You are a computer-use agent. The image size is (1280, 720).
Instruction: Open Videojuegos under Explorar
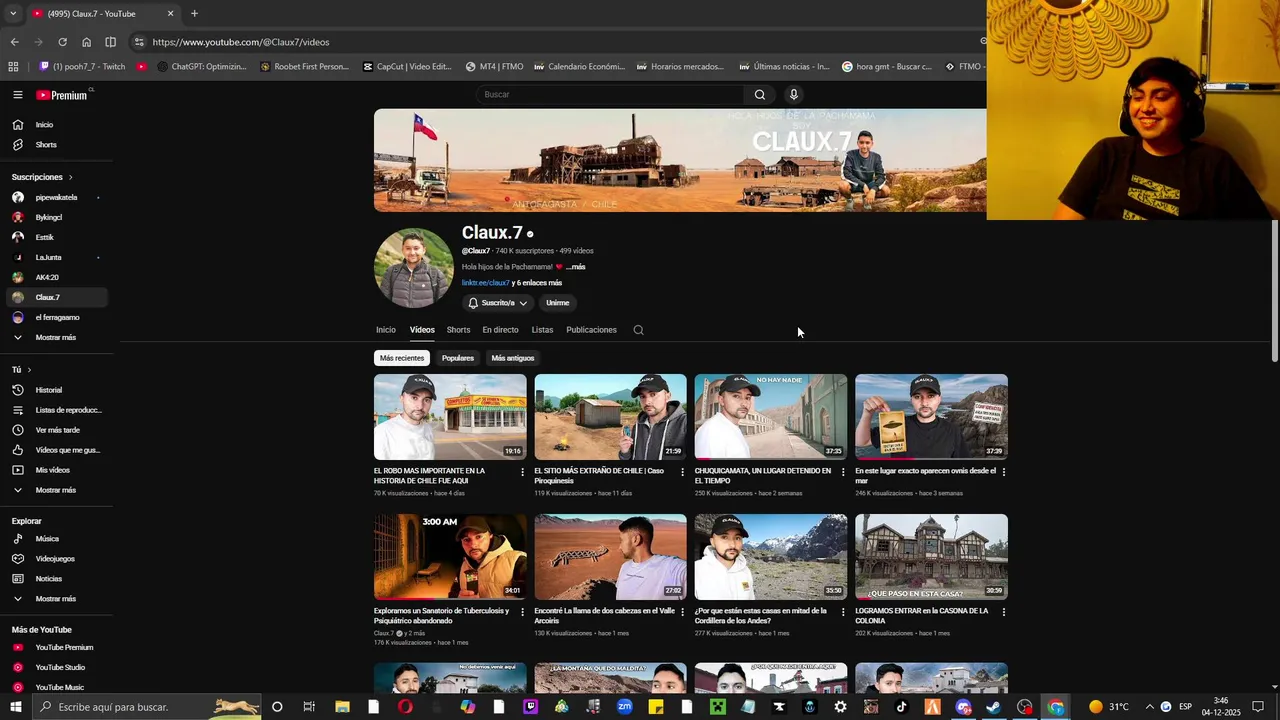coord(56,559)
